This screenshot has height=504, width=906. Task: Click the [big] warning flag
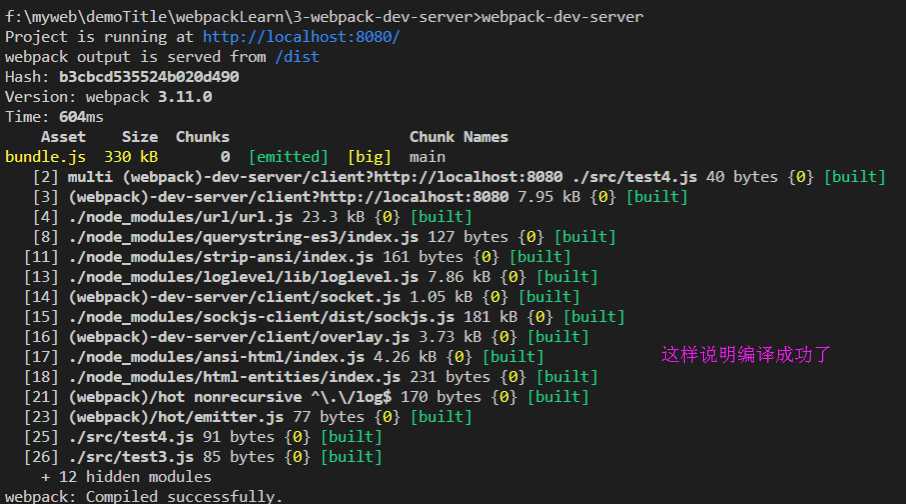(x=369, y=157)
